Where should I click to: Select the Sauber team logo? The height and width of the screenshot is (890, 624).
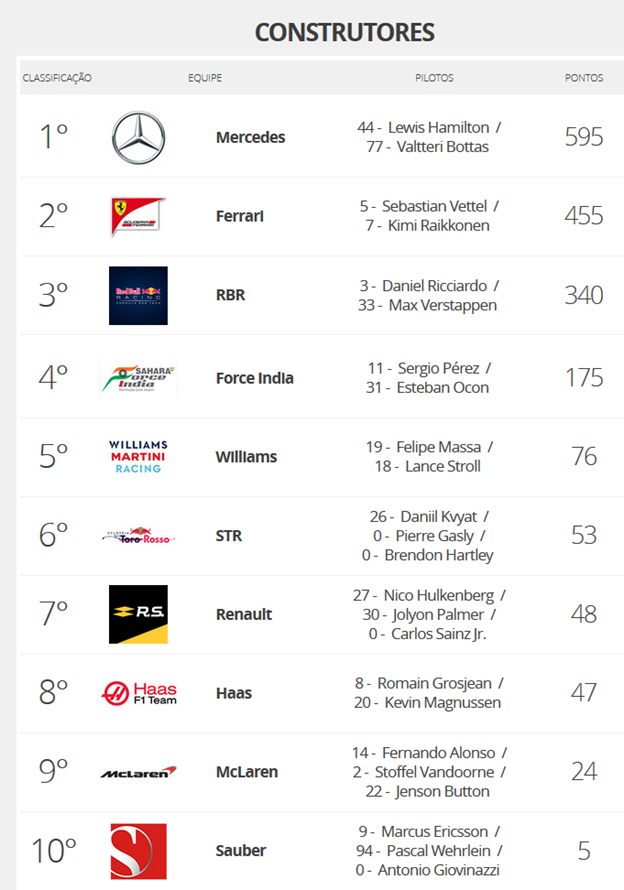[138, 851]
